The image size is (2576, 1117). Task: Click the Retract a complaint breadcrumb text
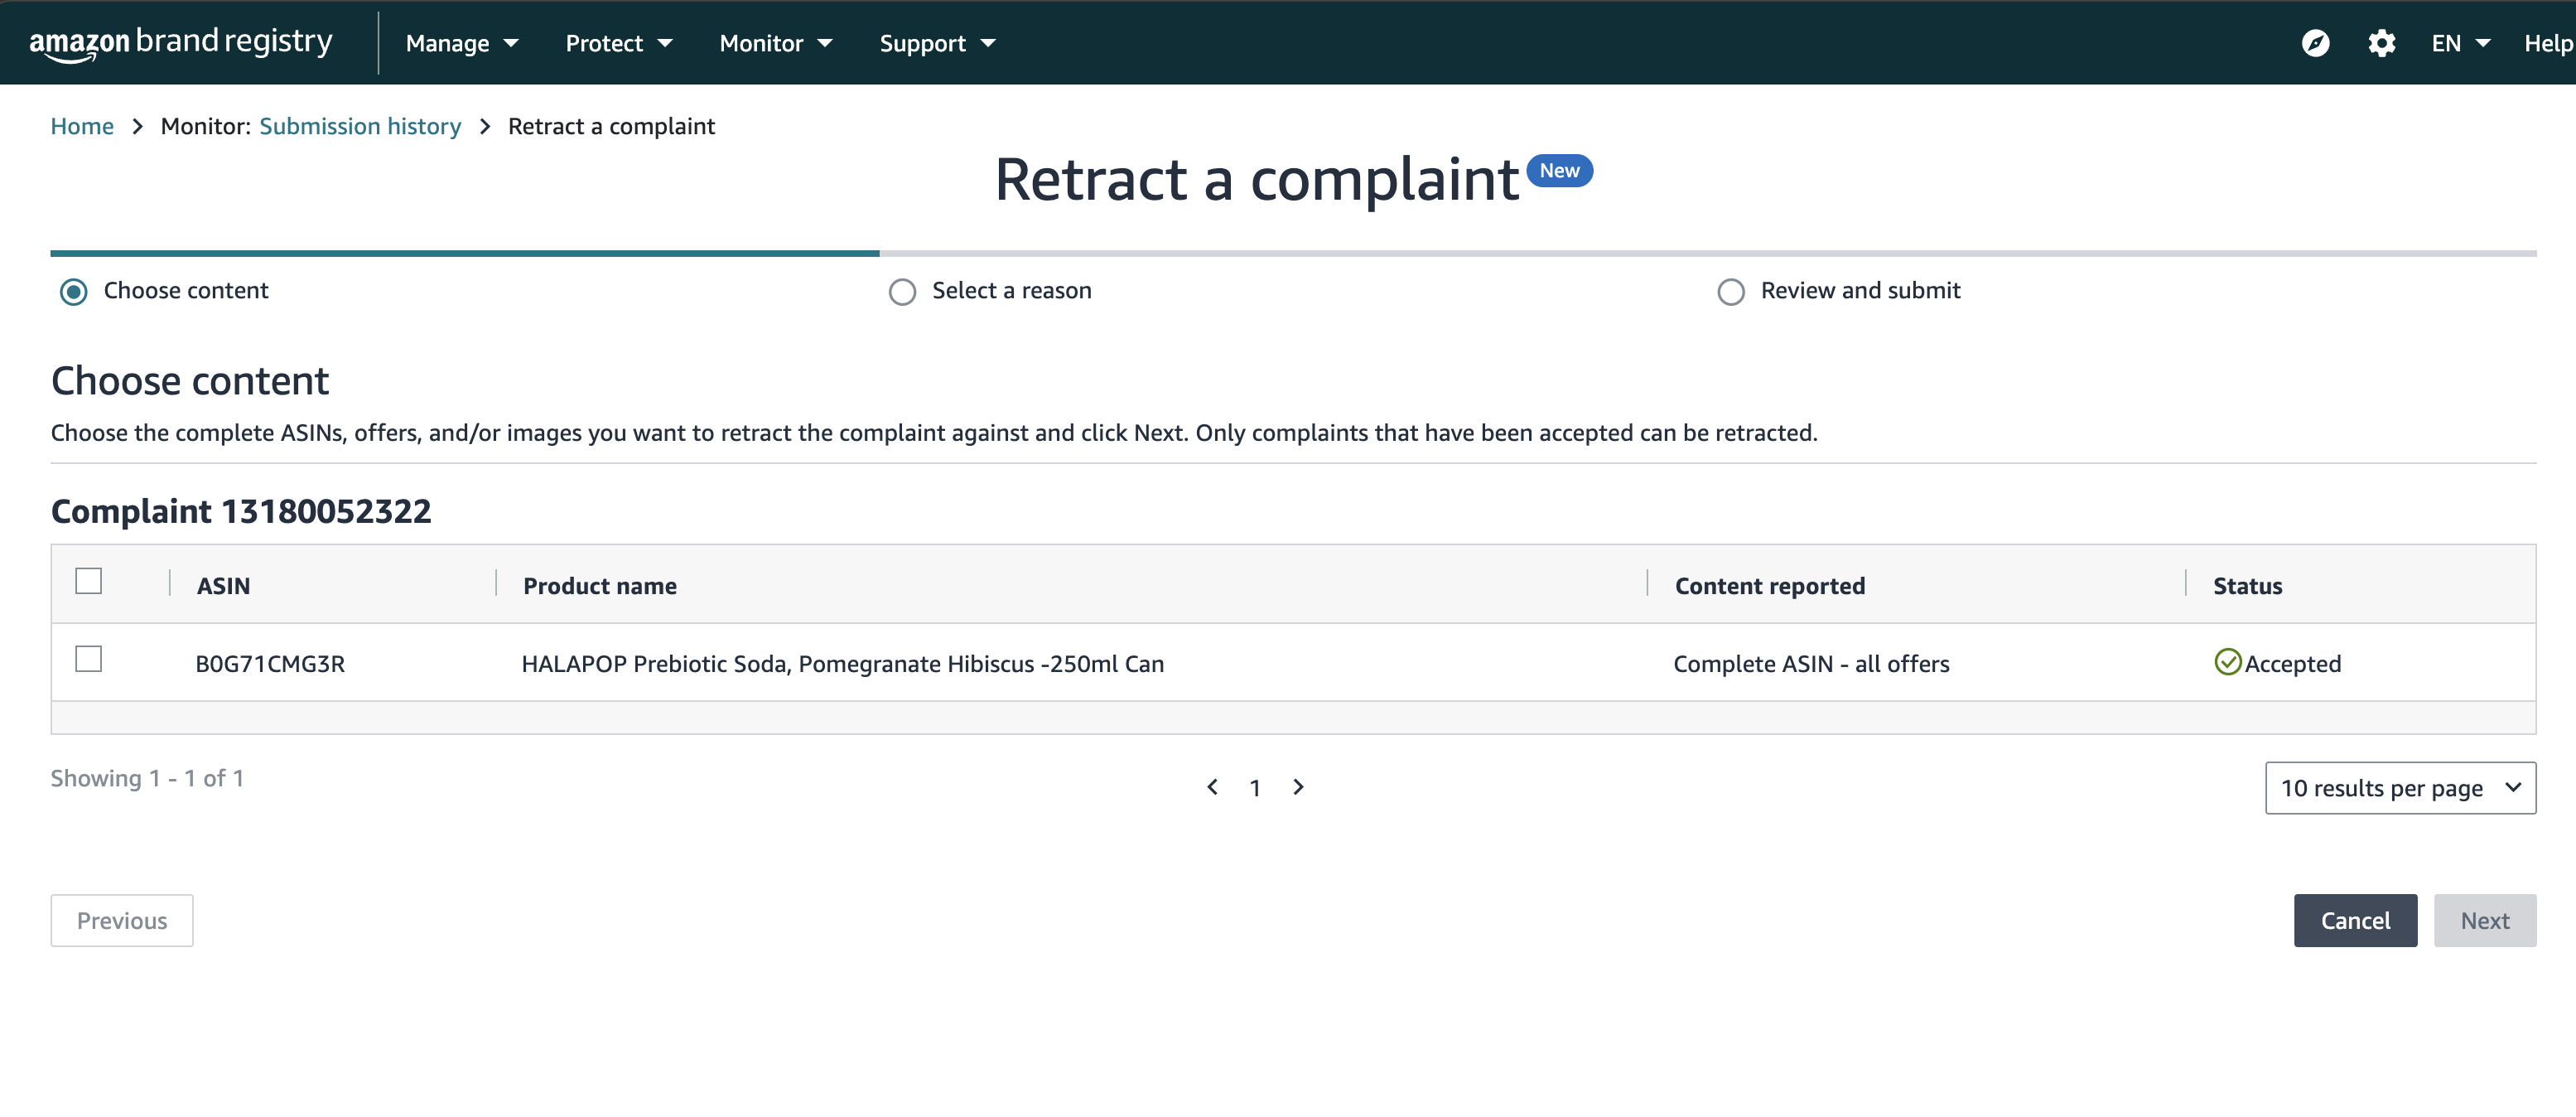coord(611,126)
